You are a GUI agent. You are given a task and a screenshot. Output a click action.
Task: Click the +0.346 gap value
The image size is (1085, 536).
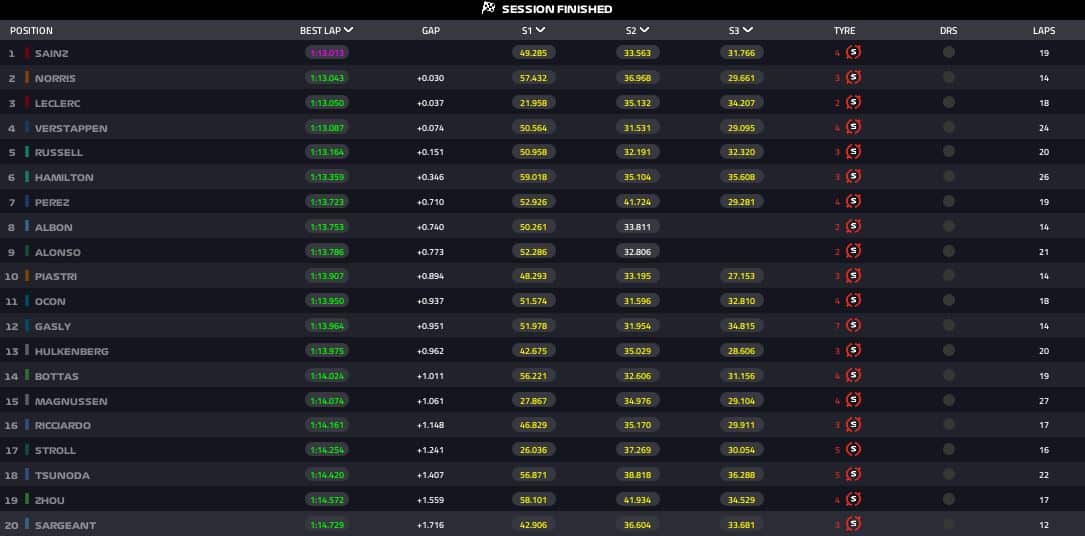[430, 177]
